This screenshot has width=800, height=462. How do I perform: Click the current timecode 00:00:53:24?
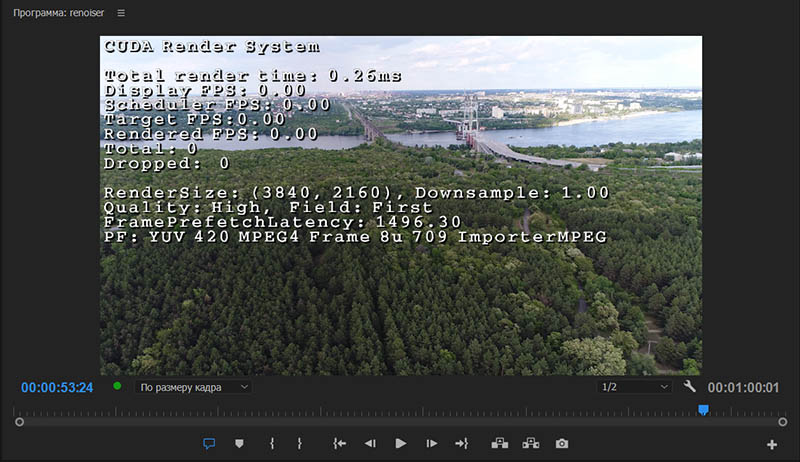click(x=57, y=388)
